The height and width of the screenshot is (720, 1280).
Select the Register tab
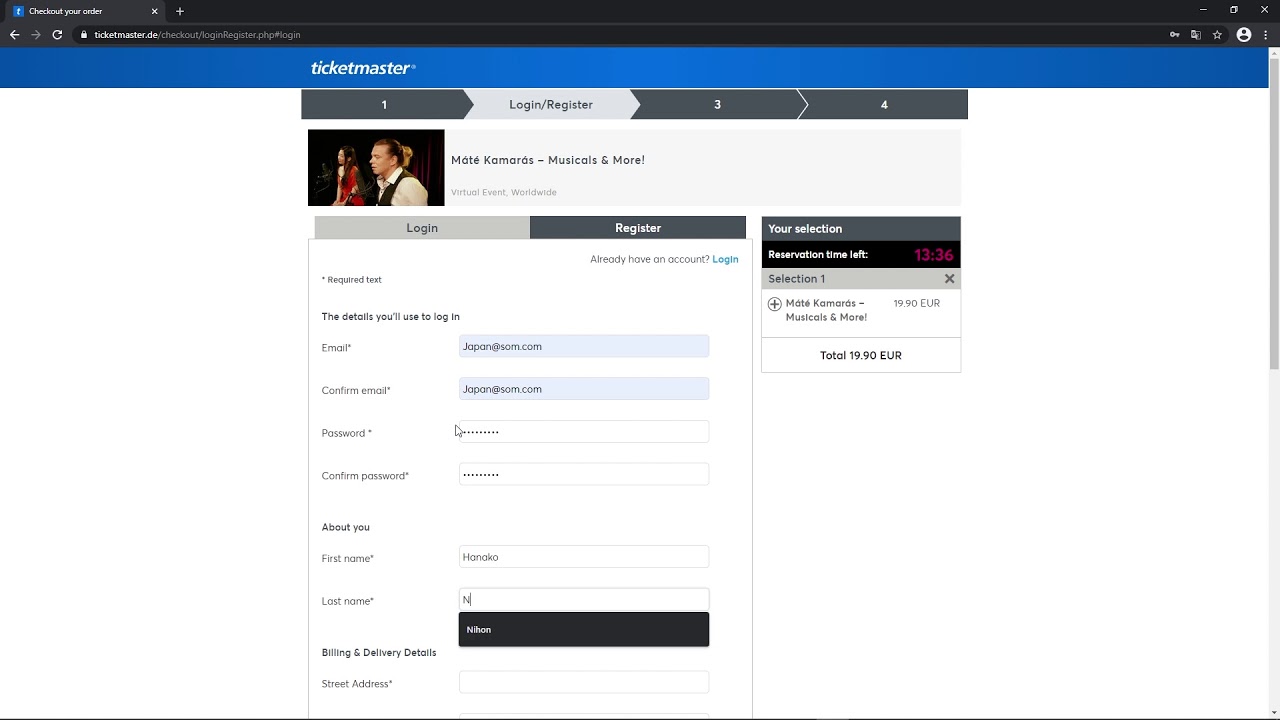(x=638, y=228)
